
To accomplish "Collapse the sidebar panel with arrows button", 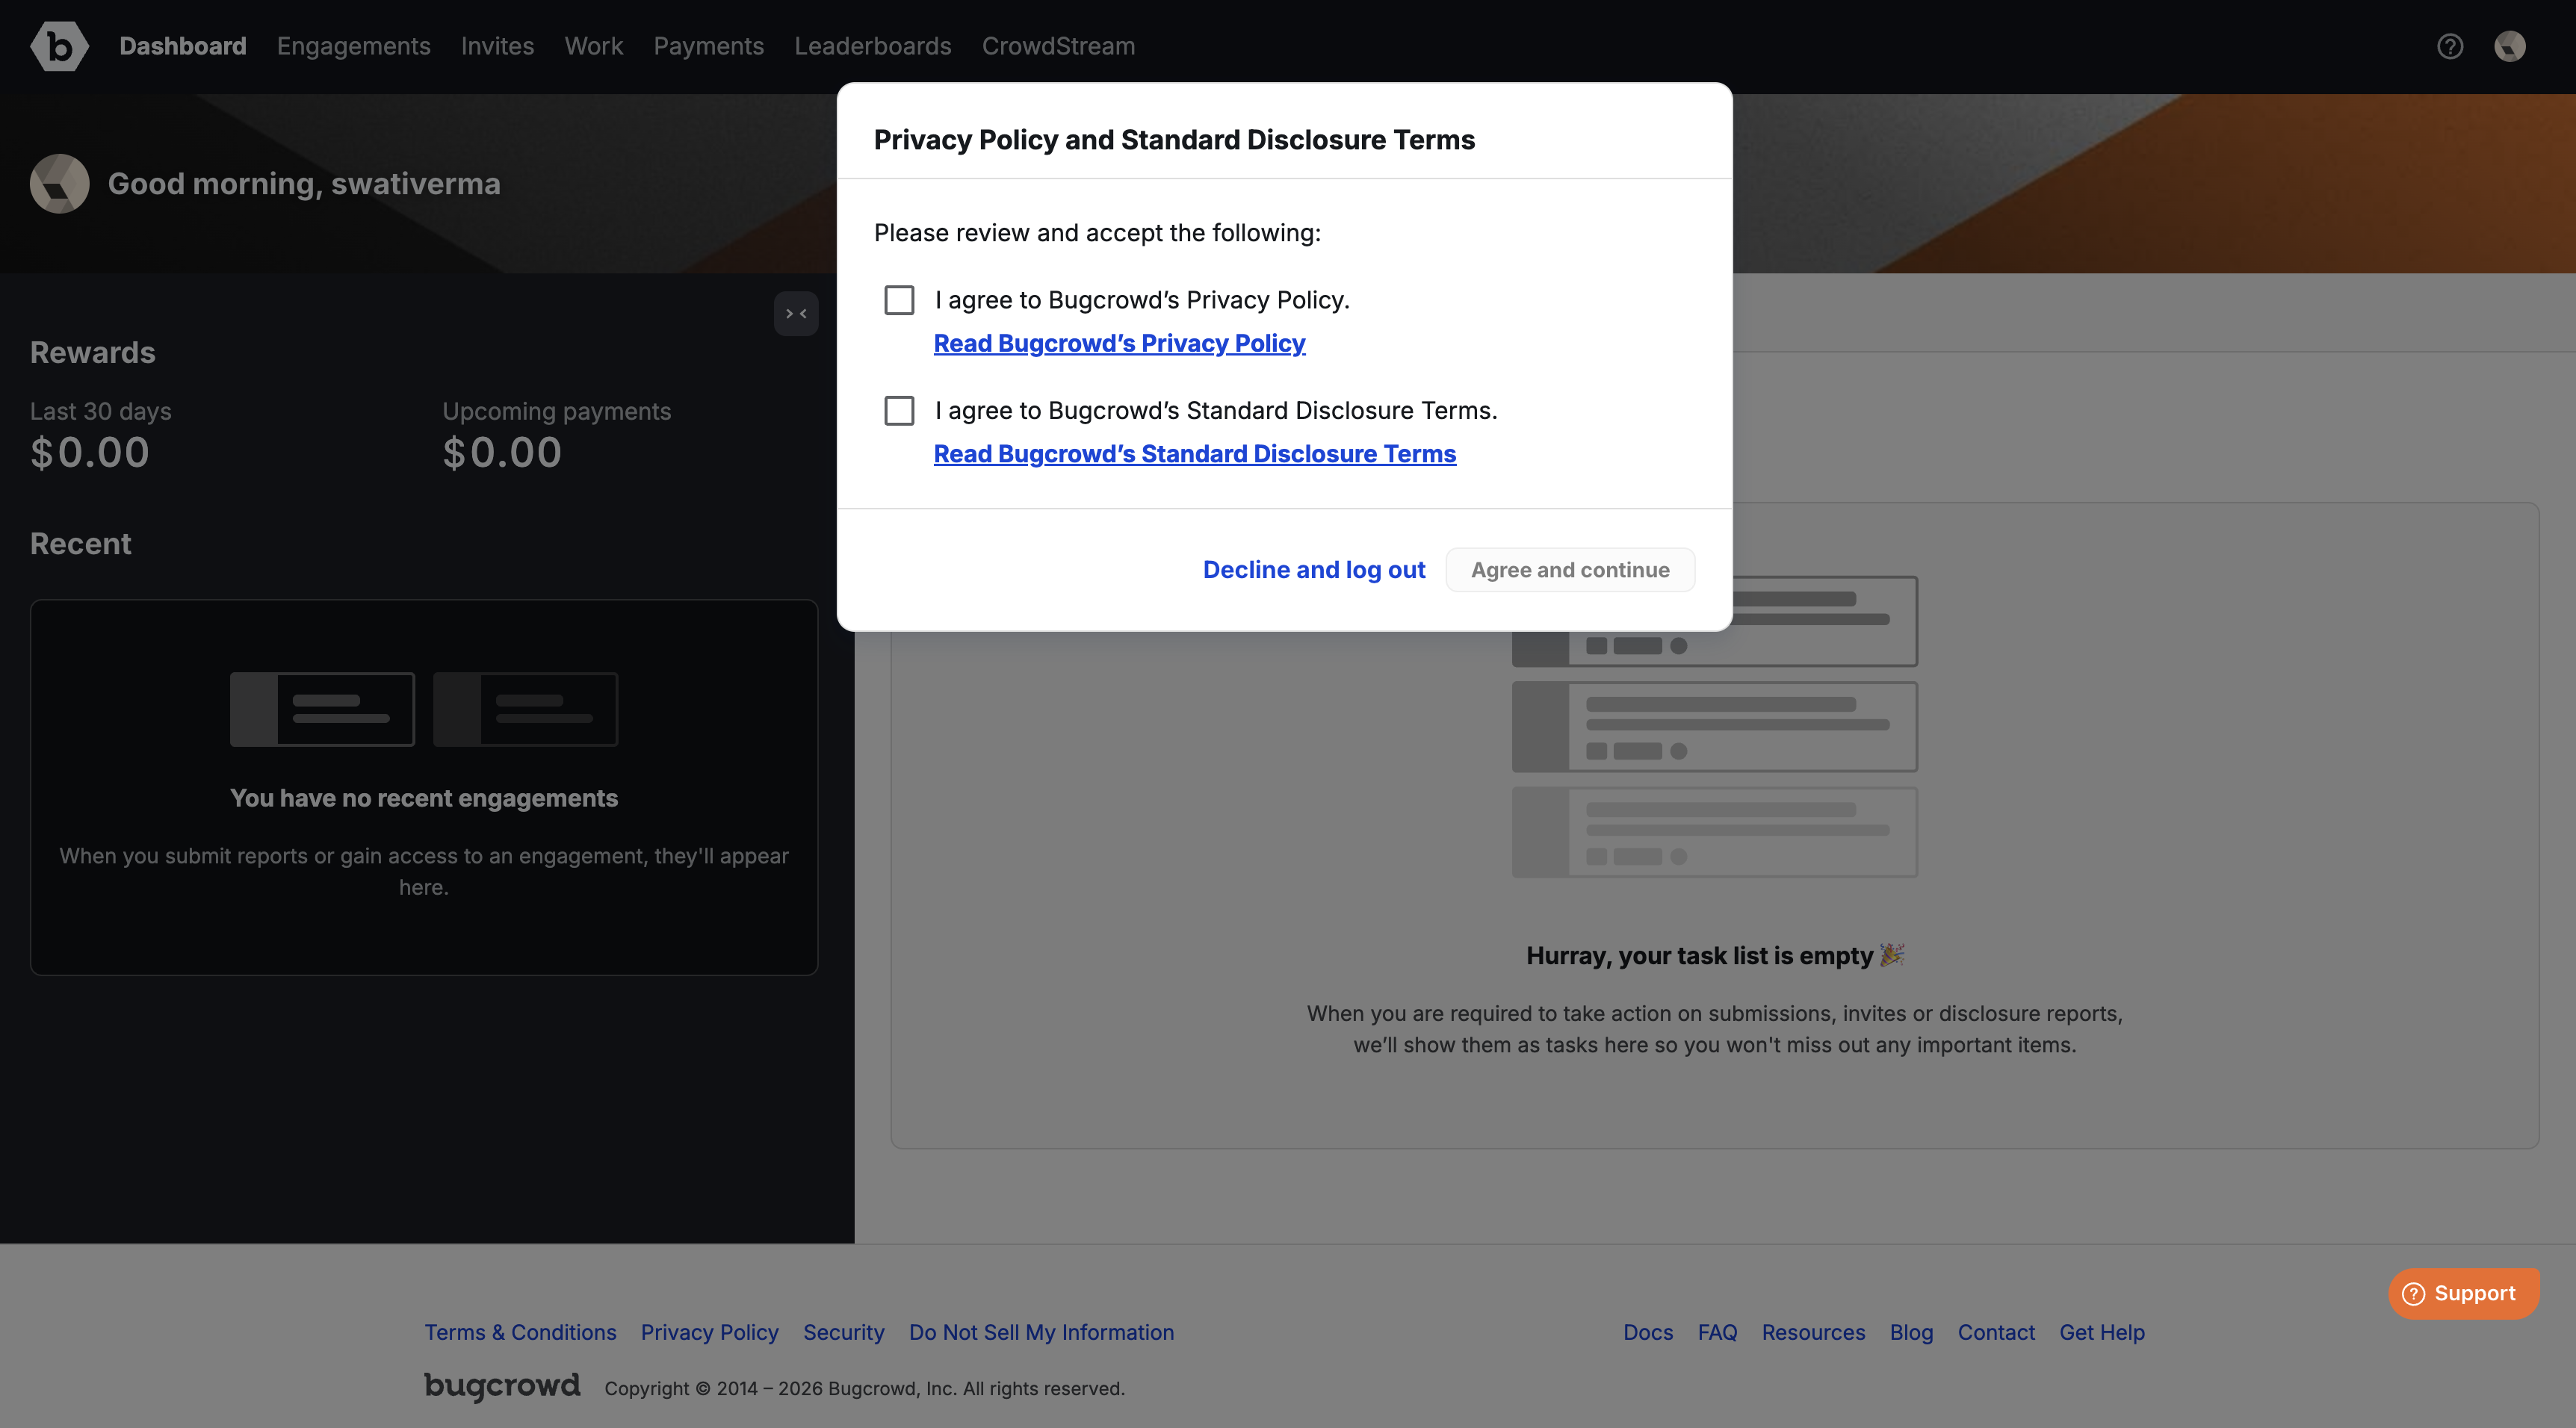I will [796, 314].
